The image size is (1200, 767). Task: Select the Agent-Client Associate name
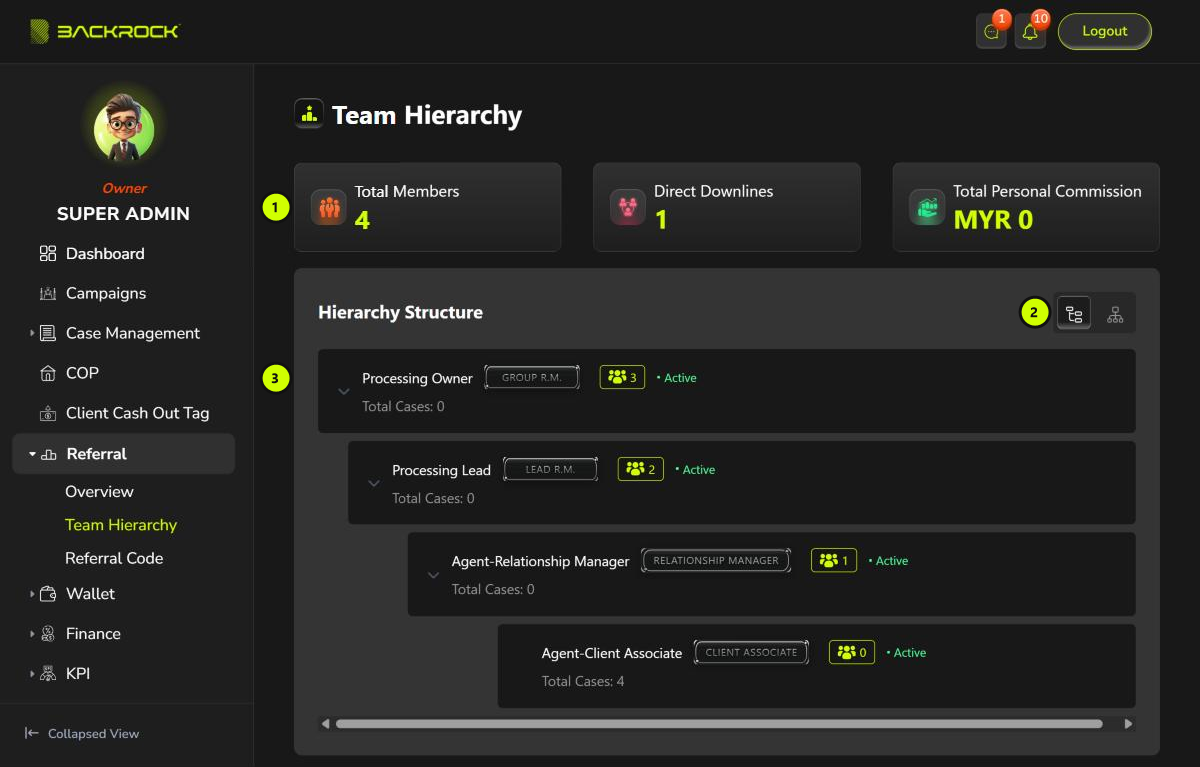(x=612, y=653)
